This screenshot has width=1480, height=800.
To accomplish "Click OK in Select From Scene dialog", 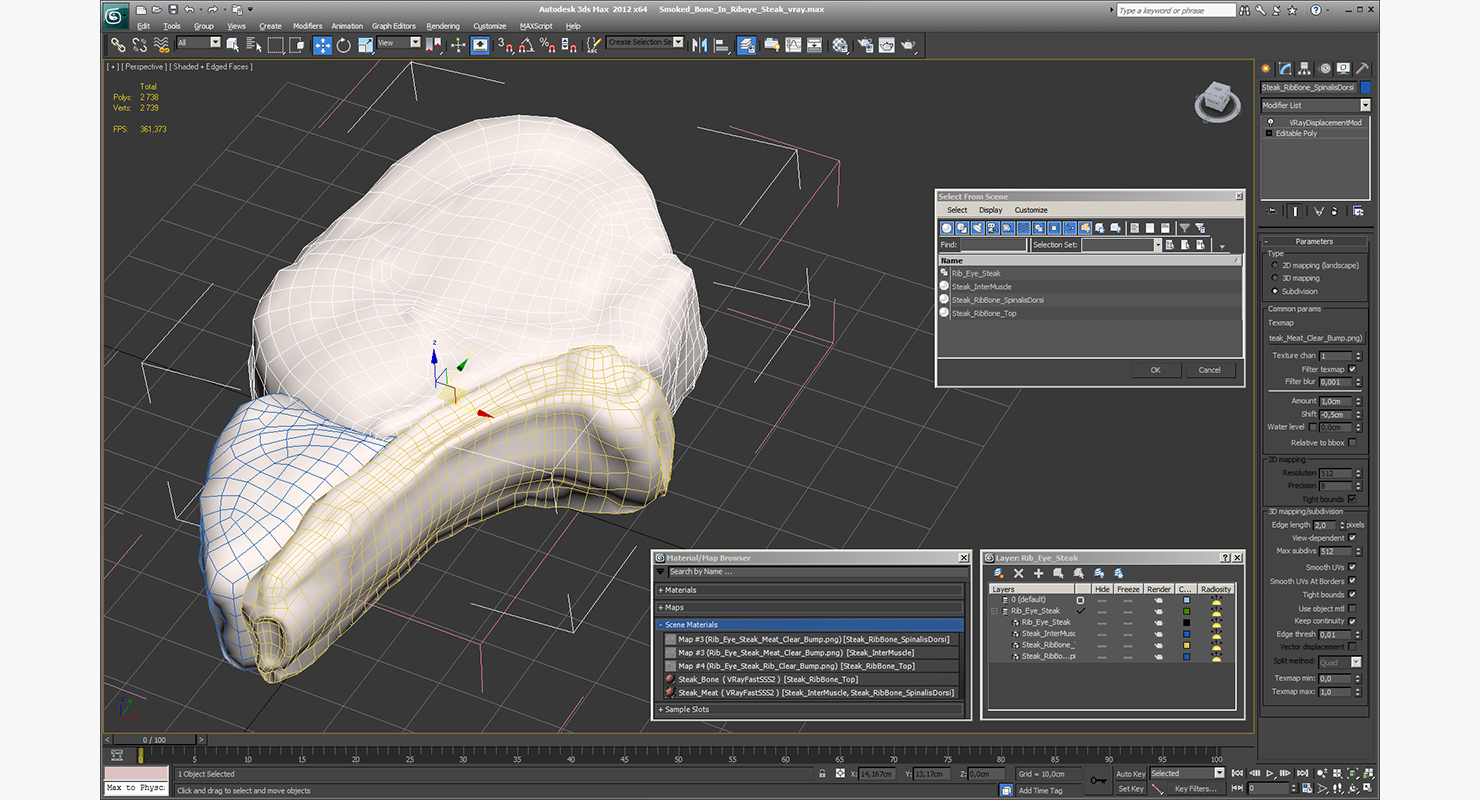I will (1155, 370).
